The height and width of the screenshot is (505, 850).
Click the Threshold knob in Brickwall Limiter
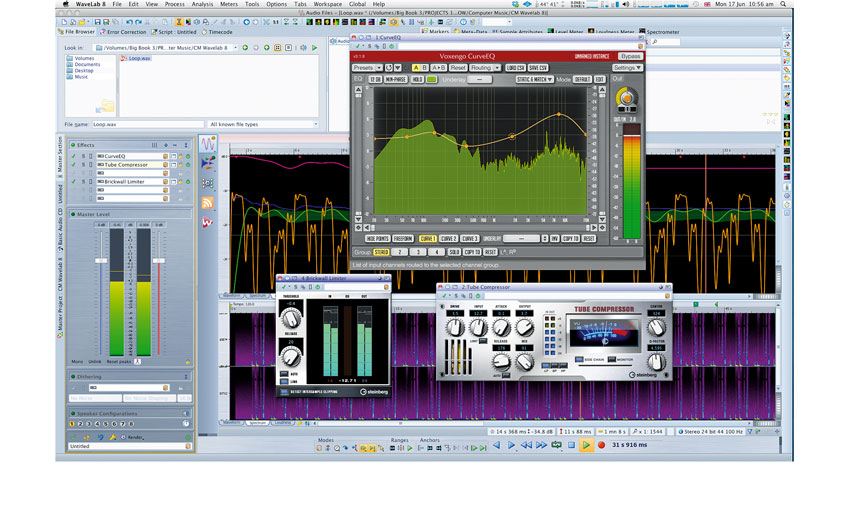point(291,318)
